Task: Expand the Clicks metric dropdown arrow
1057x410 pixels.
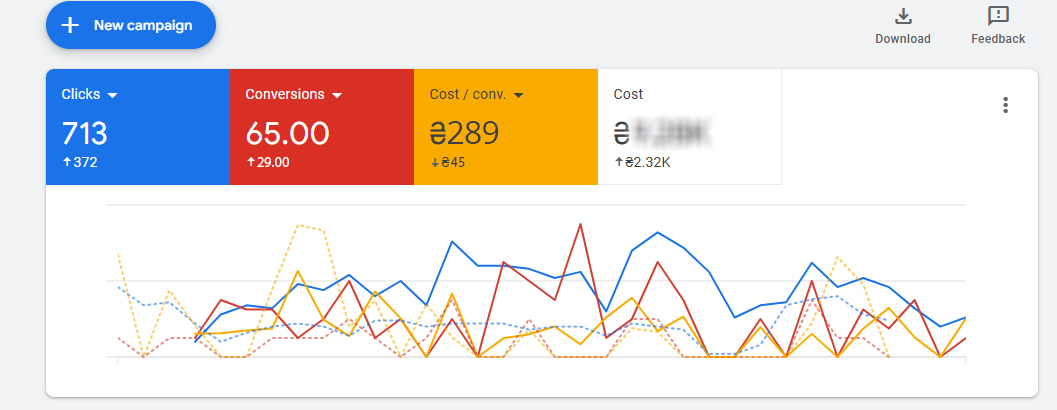Action: (x=113, y=96)
